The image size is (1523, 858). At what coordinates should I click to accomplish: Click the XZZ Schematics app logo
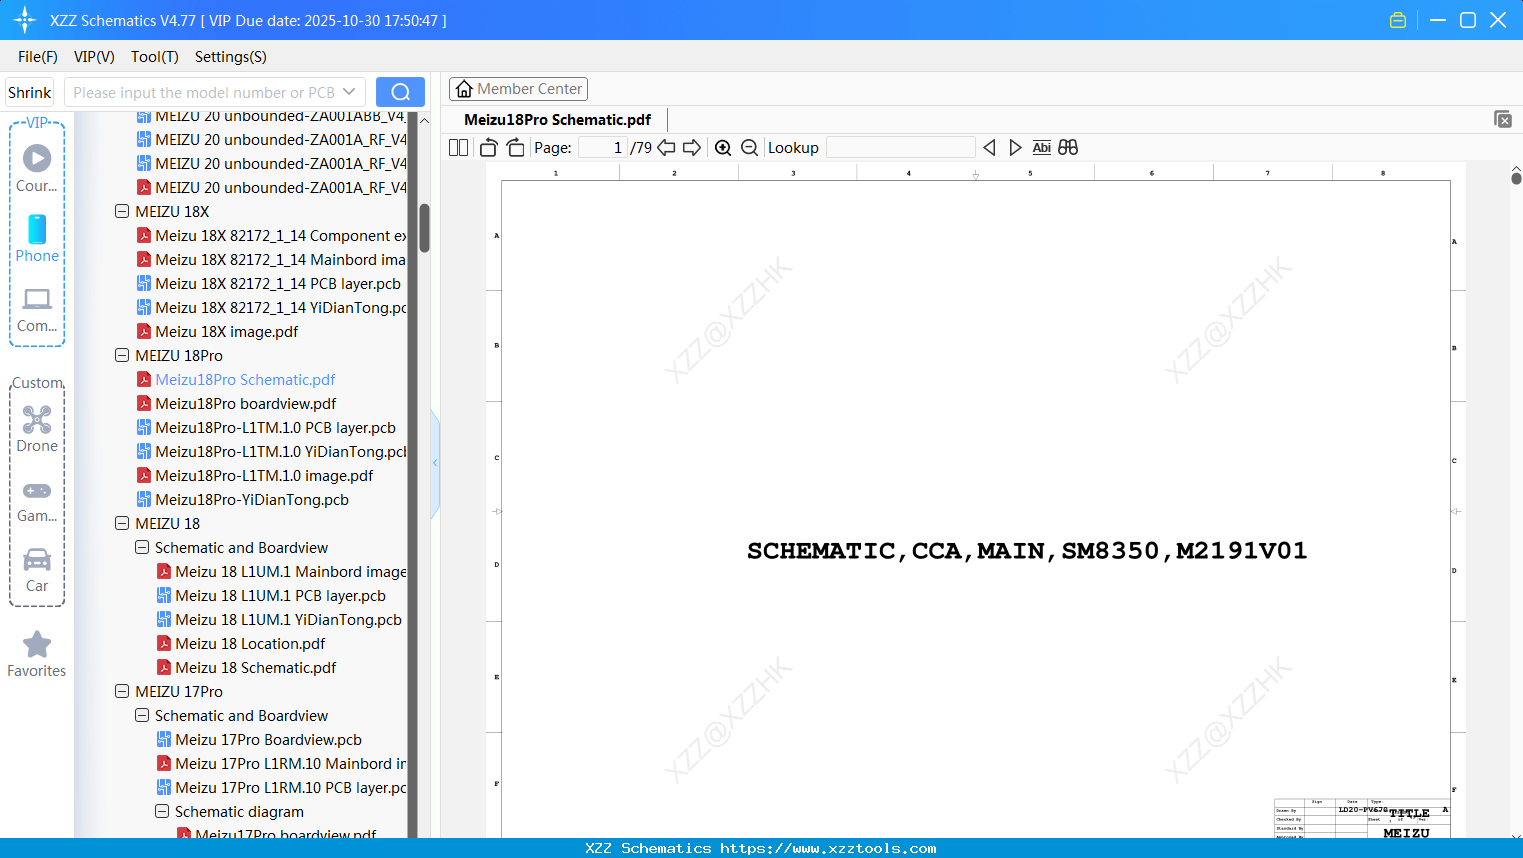tap(25, 20)
